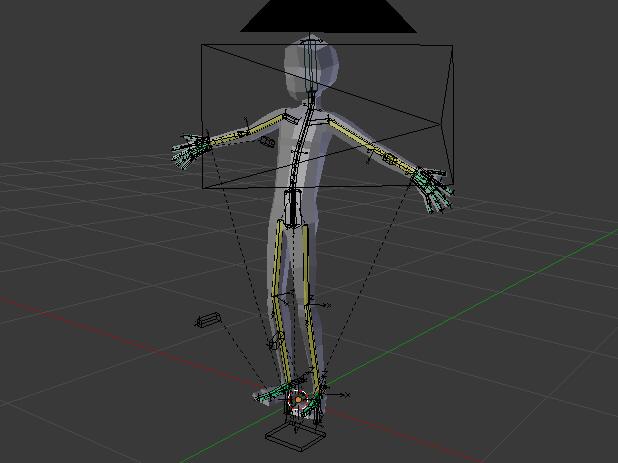The image size is (618, 463).
Task: Select the black triangle atop the camera frame
Action: tap(328, 16)
